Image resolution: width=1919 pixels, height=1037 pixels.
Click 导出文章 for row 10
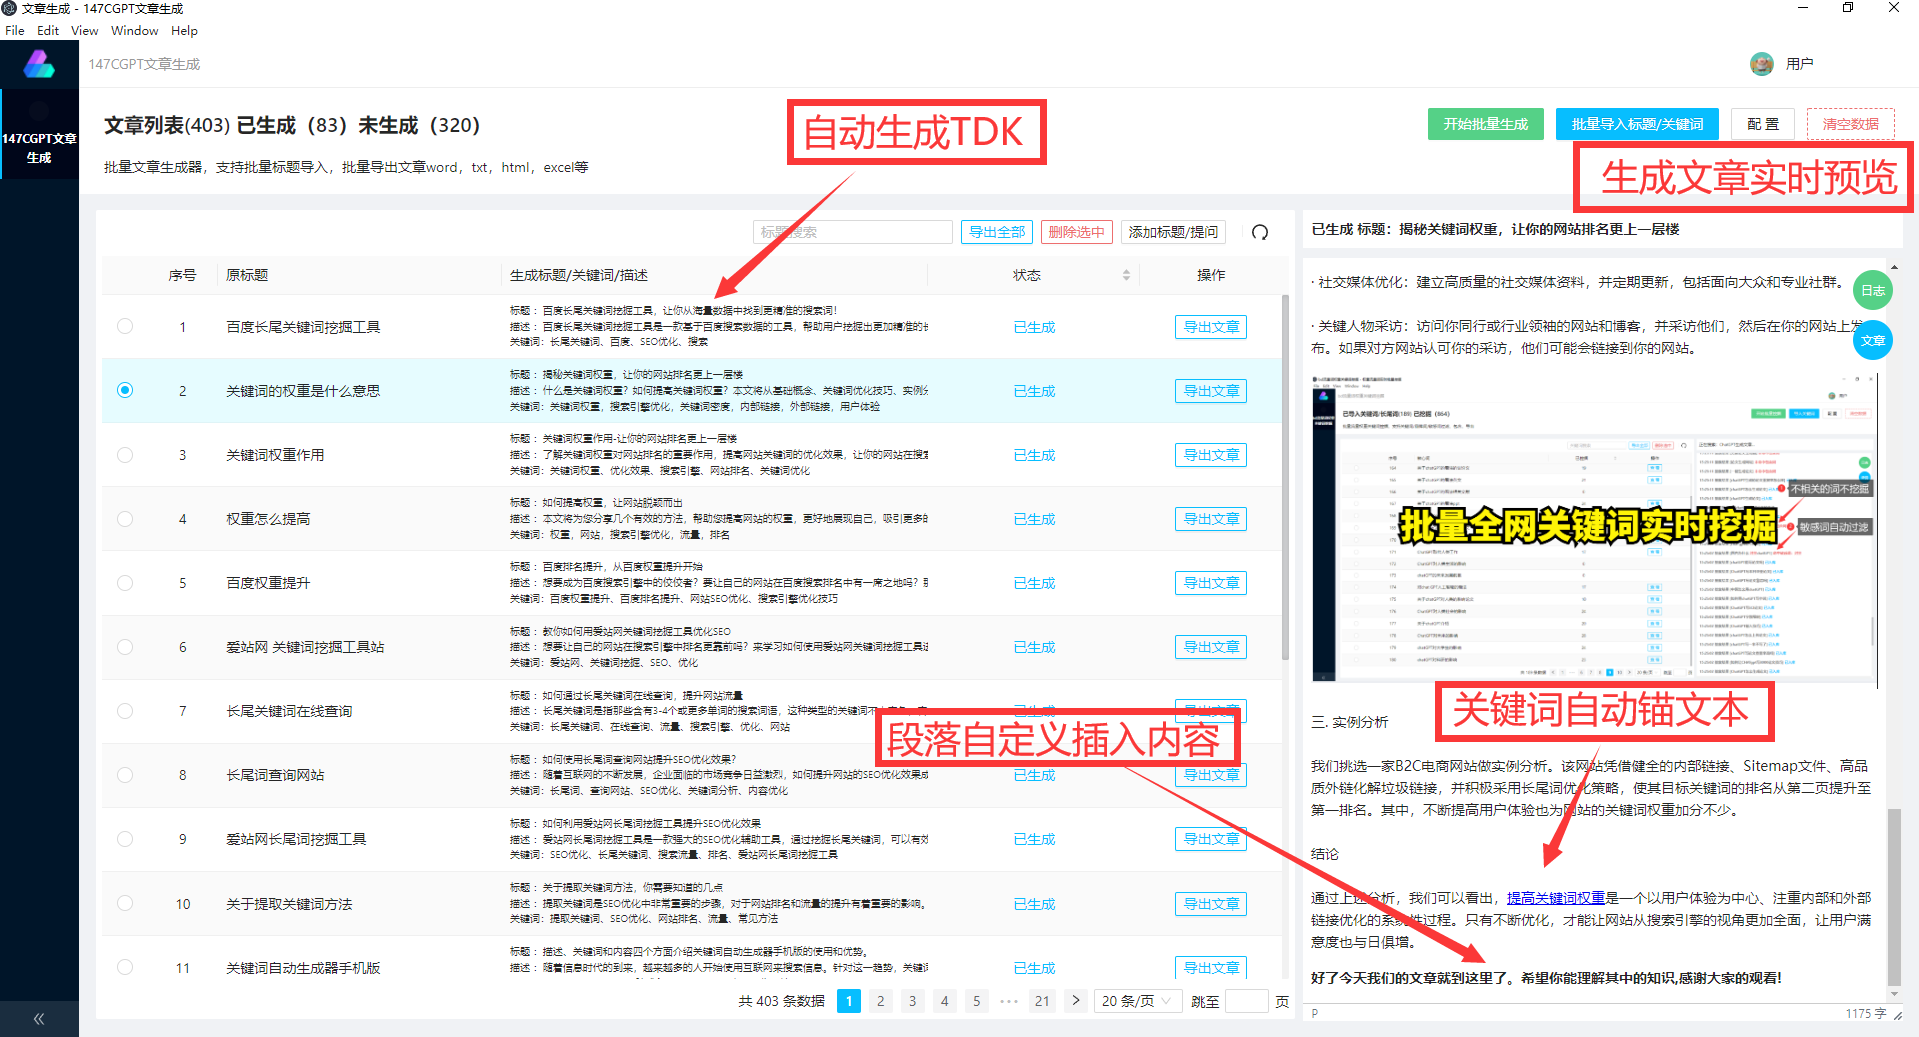coord(1210,904)
